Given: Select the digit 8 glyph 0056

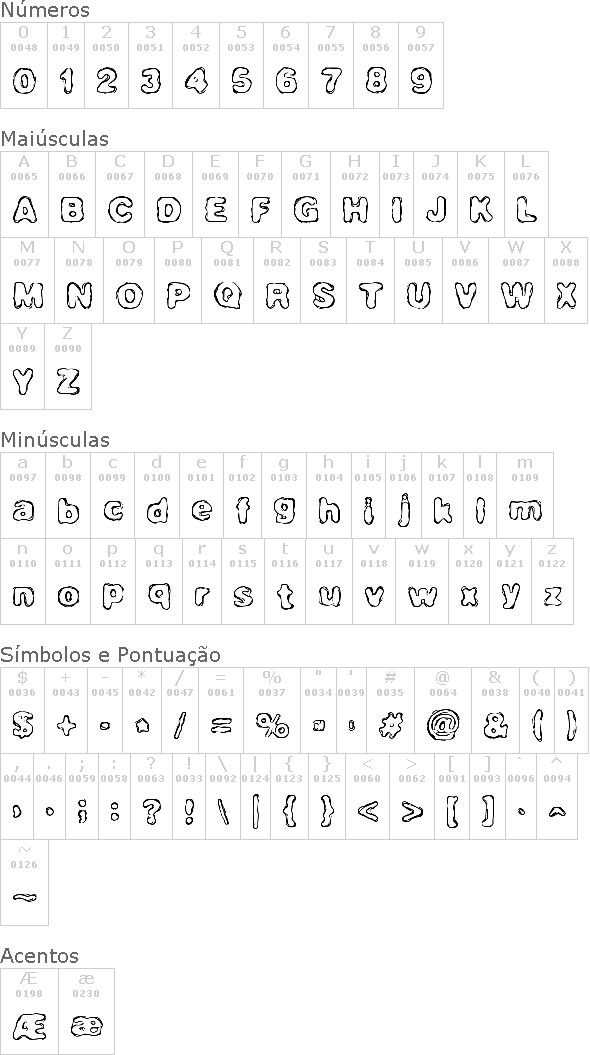Looking at the screenshot, I should [x=376, y=65].
